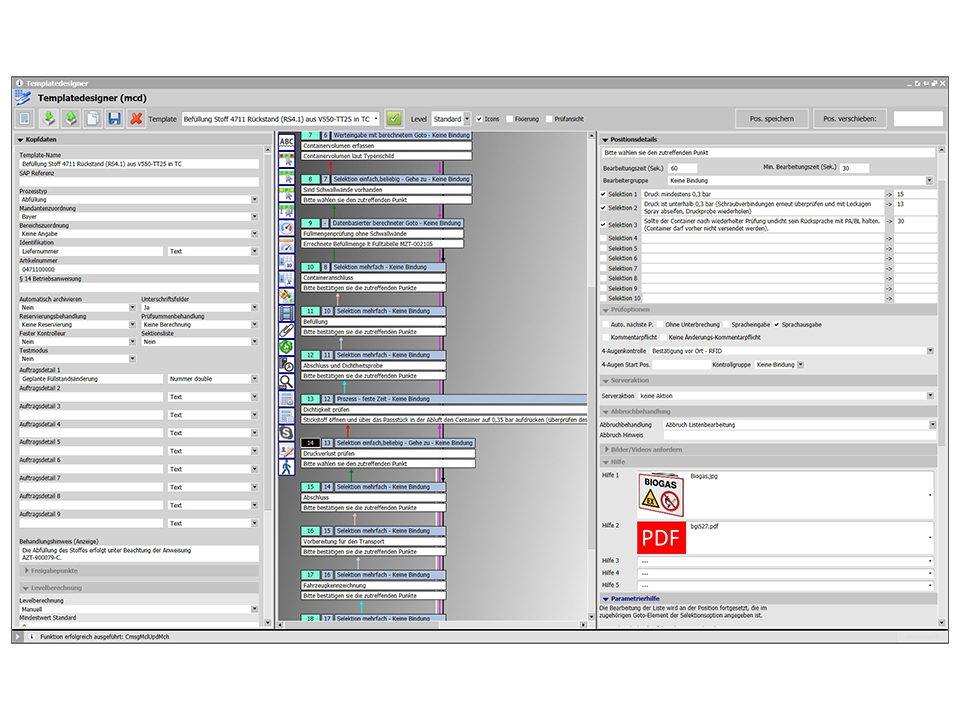Select the film strip video tool
The image size is (960, 720).
[286, 313]
